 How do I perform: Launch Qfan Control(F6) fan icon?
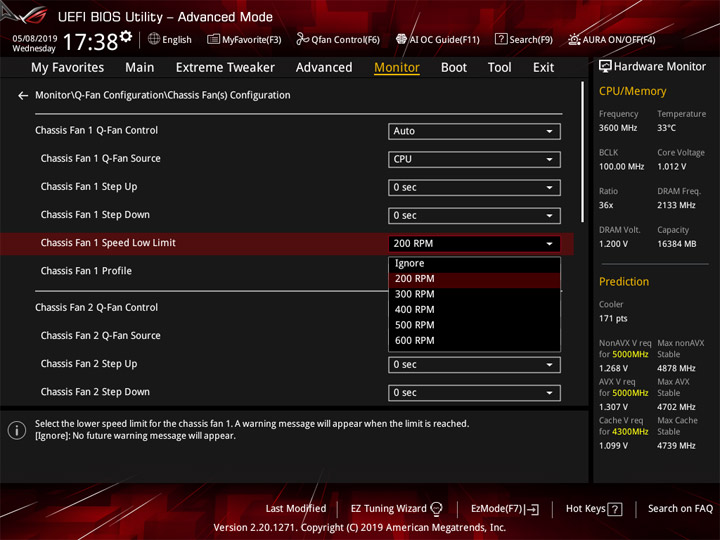click(302, 39)
